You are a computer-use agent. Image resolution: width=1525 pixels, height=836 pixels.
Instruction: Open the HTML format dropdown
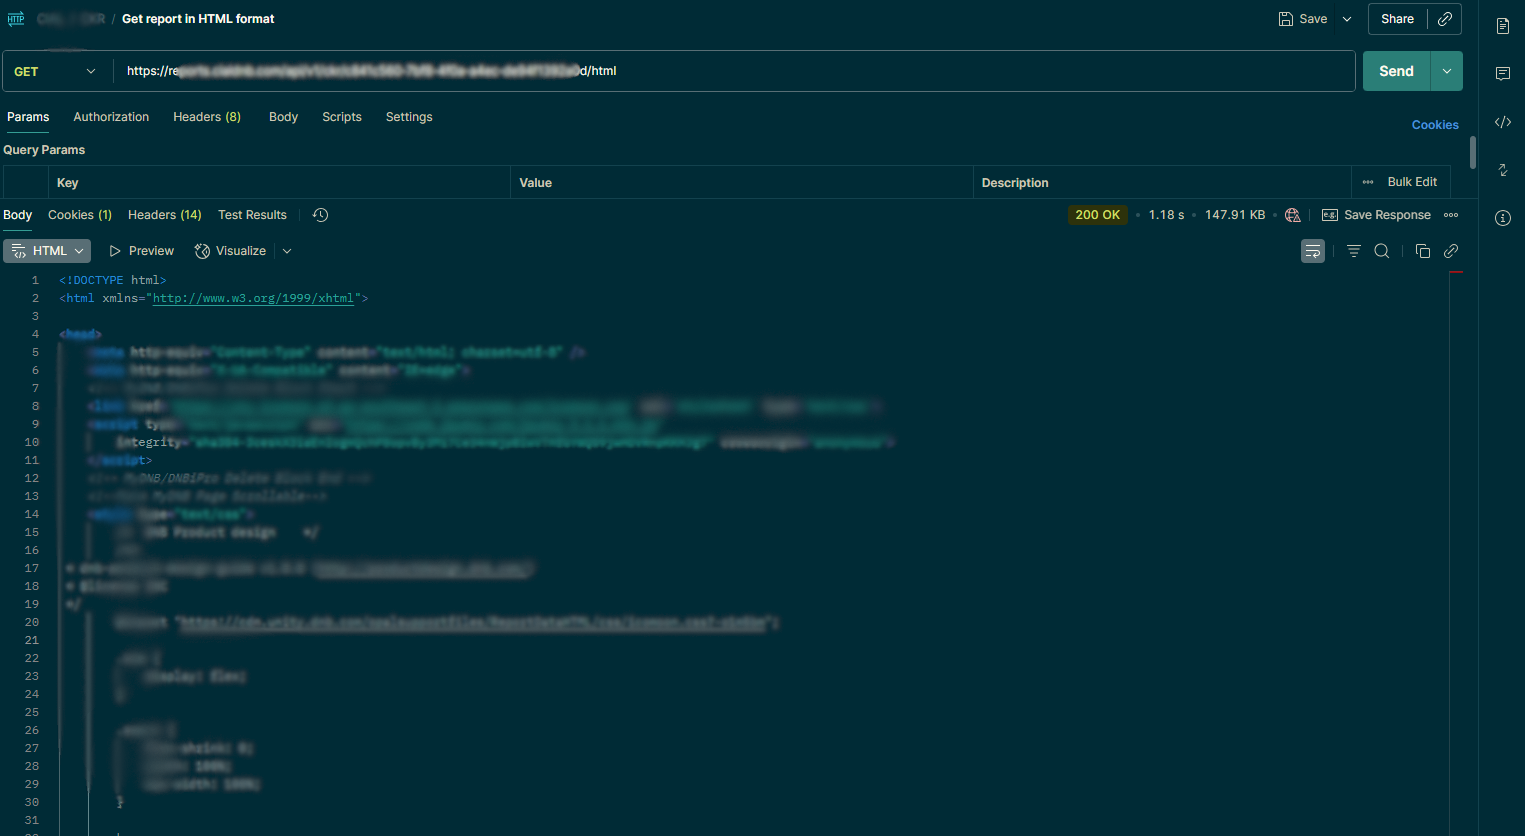coord(47,251)
